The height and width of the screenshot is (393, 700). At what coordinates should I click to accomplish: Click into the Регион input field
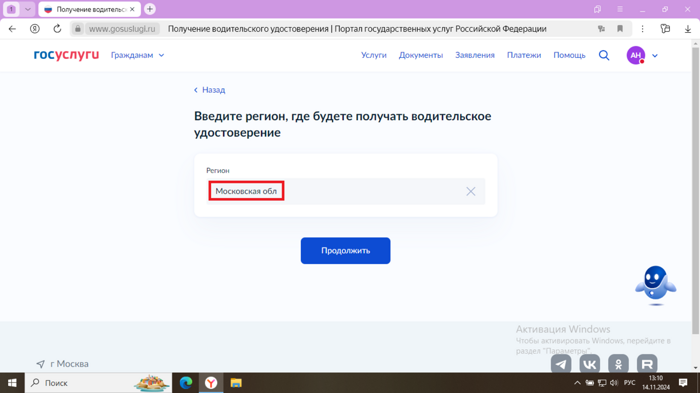(x=346, y=191)
